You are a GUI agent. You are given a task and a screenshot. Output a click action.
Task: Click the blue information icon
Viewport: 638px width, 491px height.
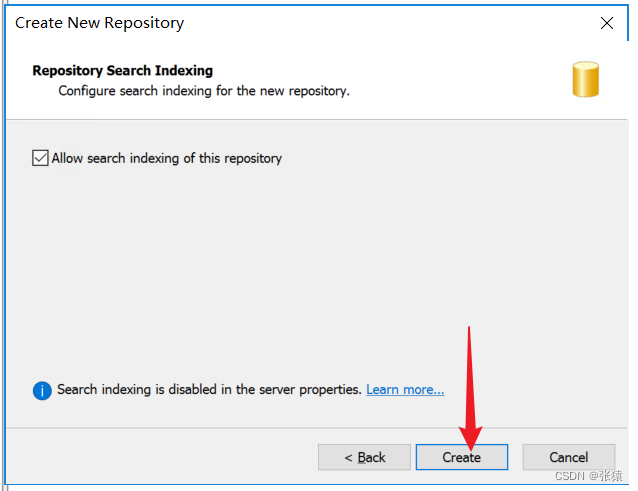click(42, 390)
